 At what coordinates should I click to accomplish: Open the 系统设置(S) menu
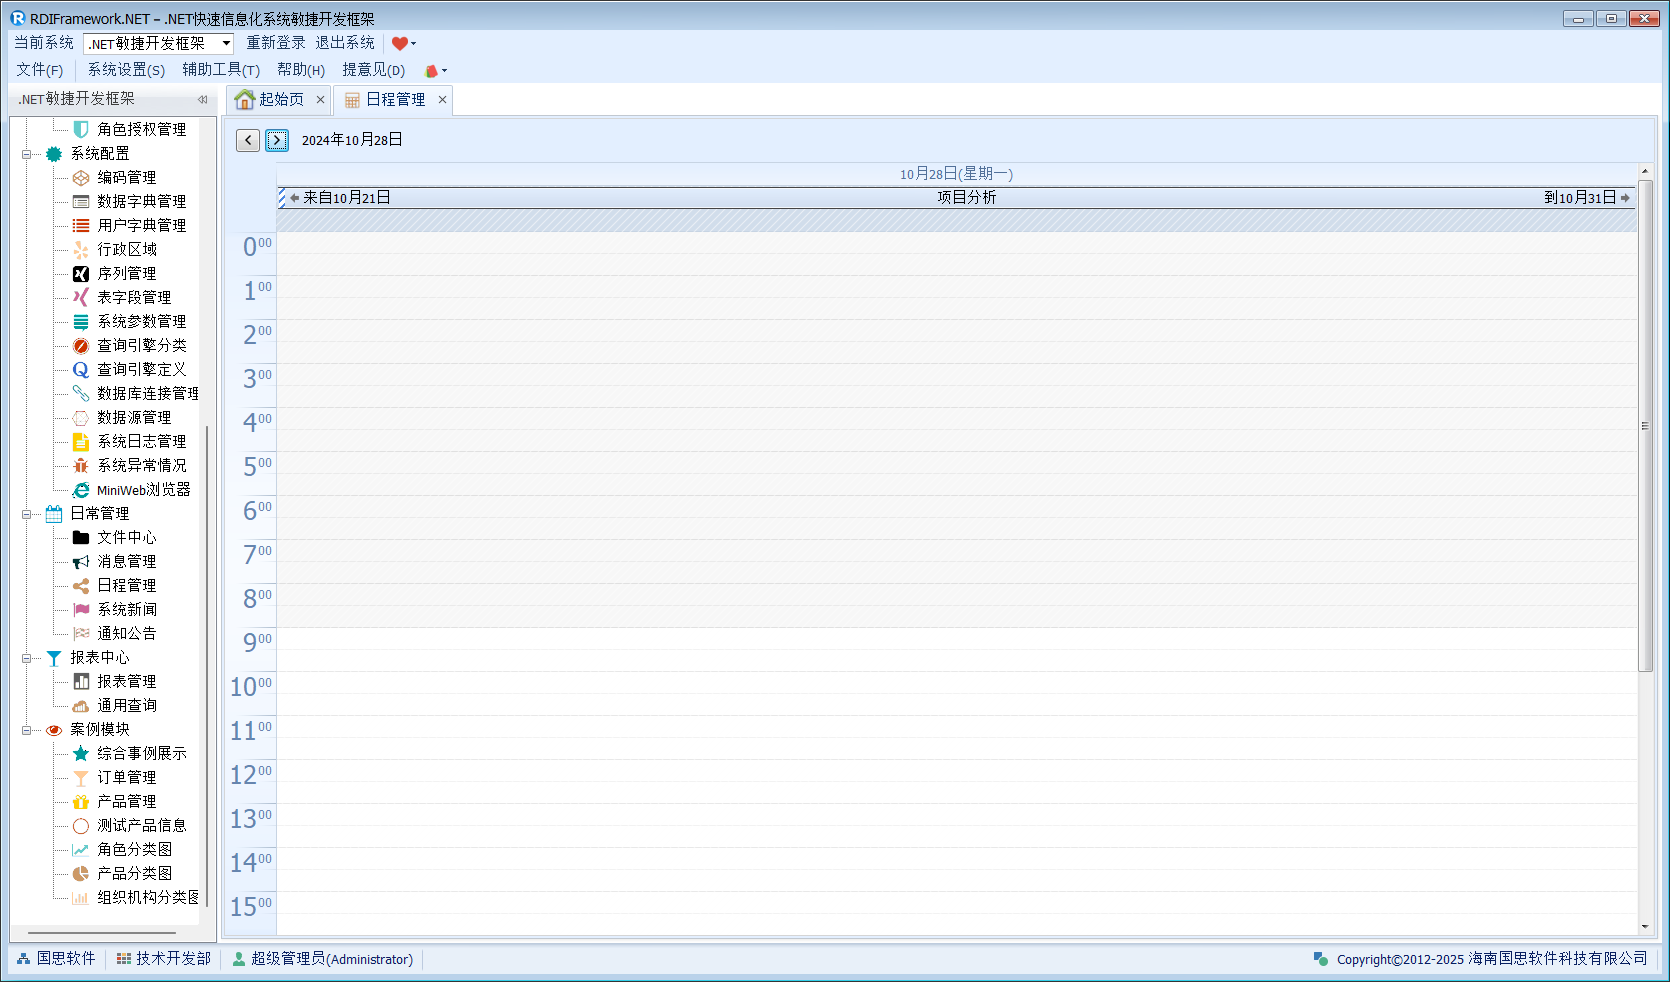pyautogui.click(x=126, y=70)
